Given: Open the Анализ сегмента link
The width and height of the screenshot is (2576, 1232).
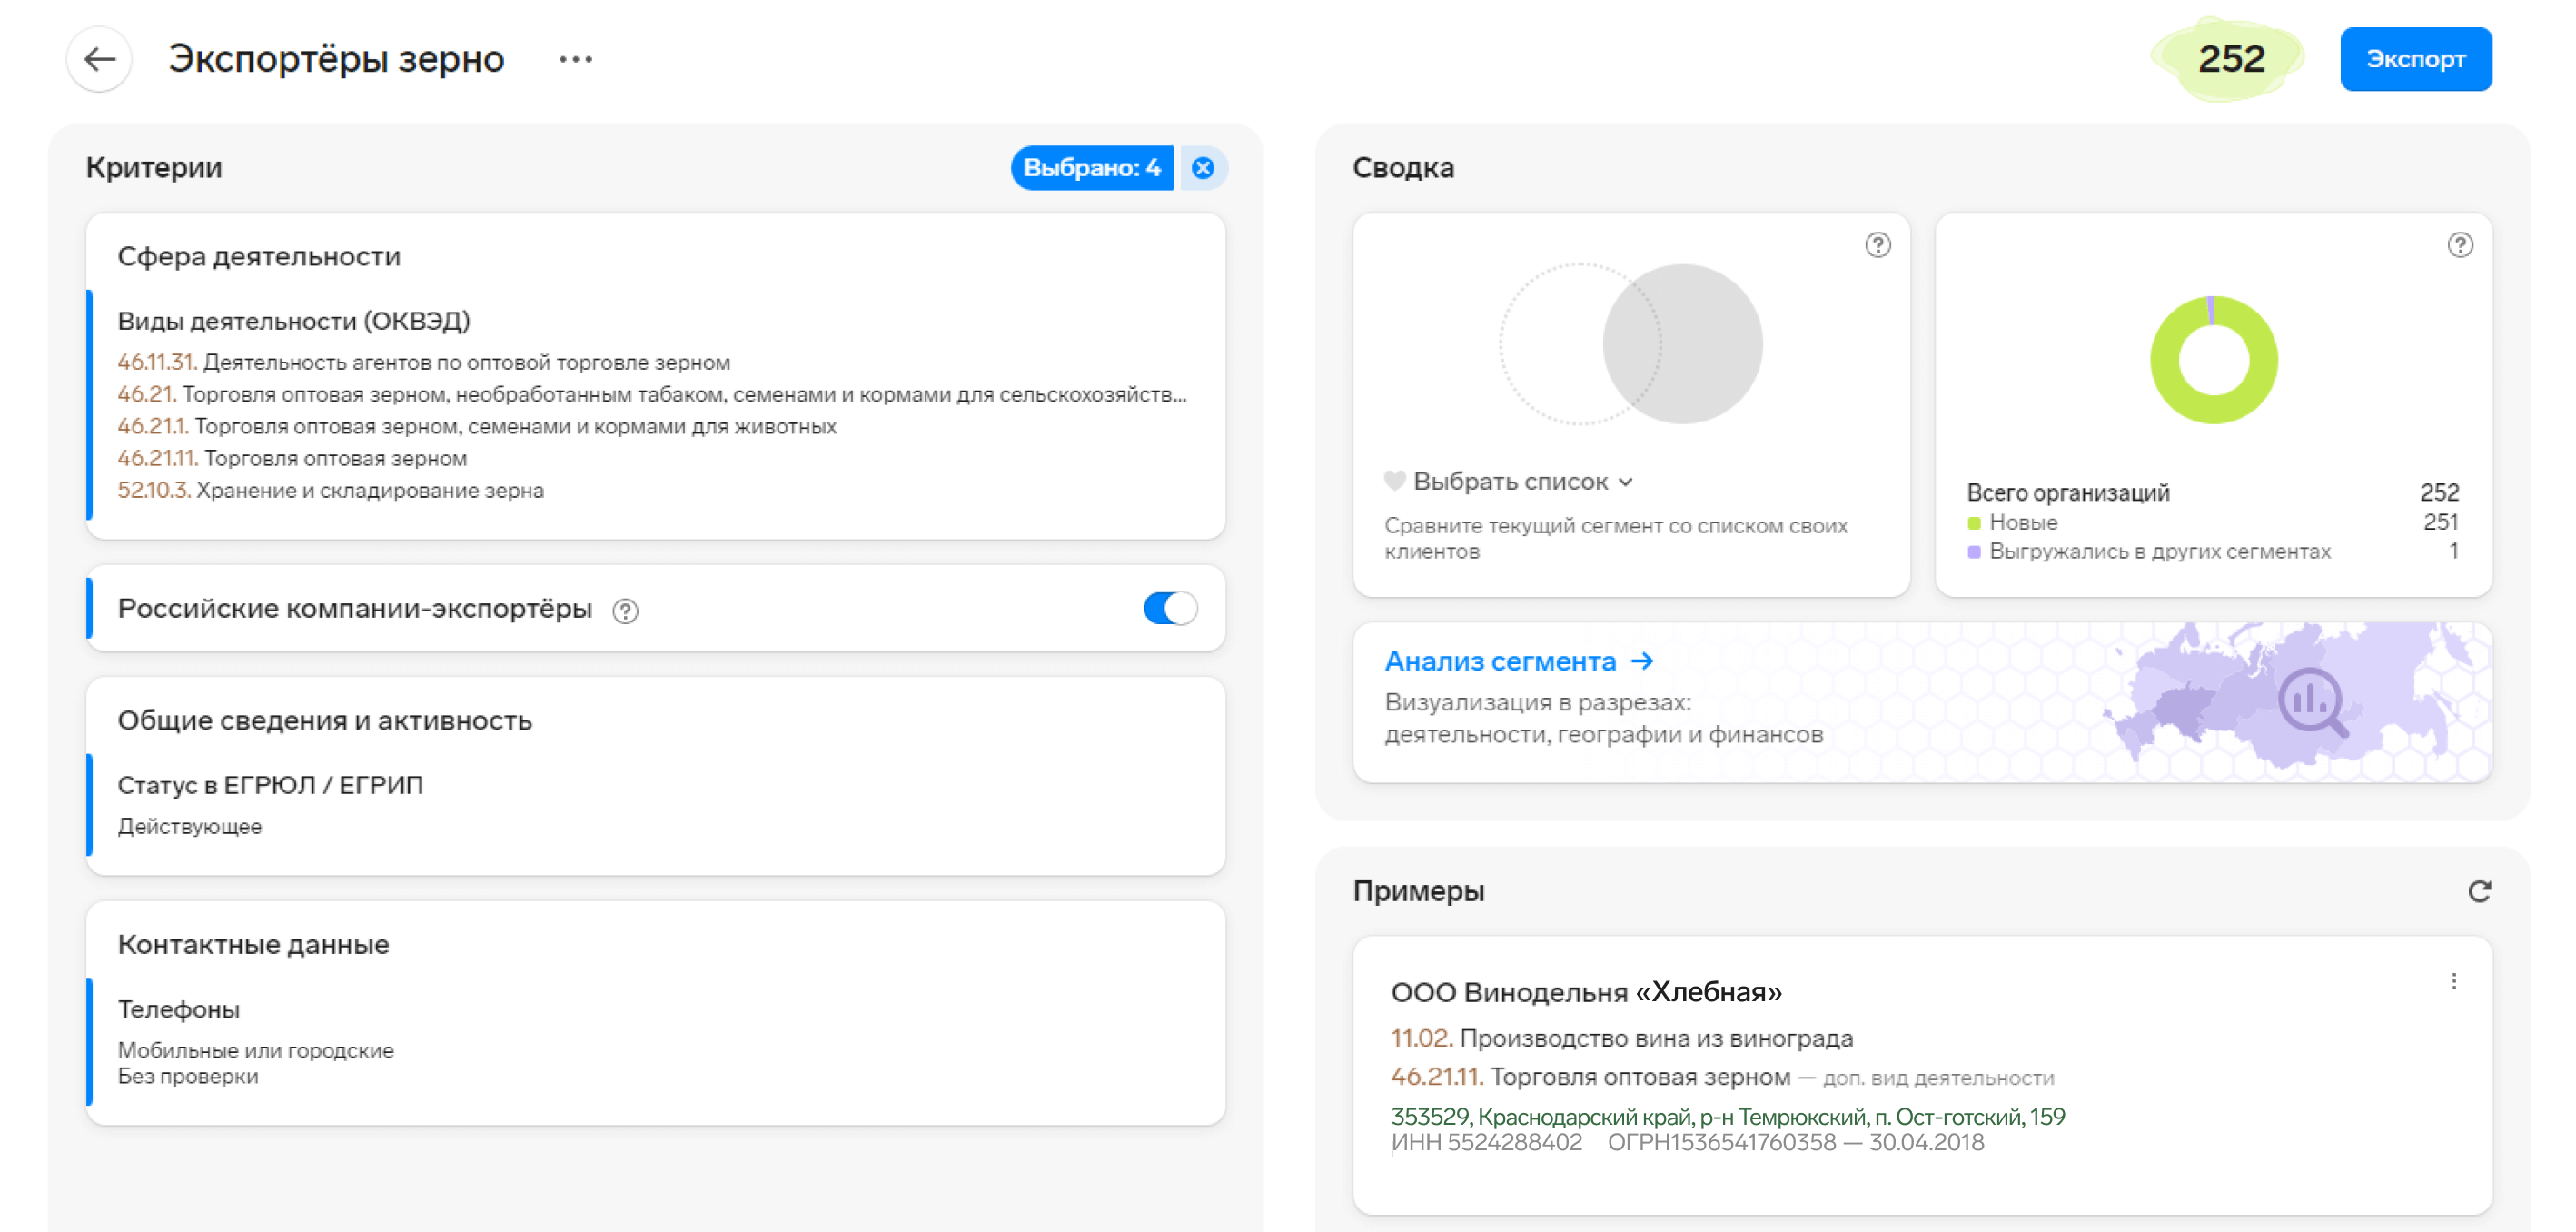Looking at the screenshot, I should point(1519,661).
